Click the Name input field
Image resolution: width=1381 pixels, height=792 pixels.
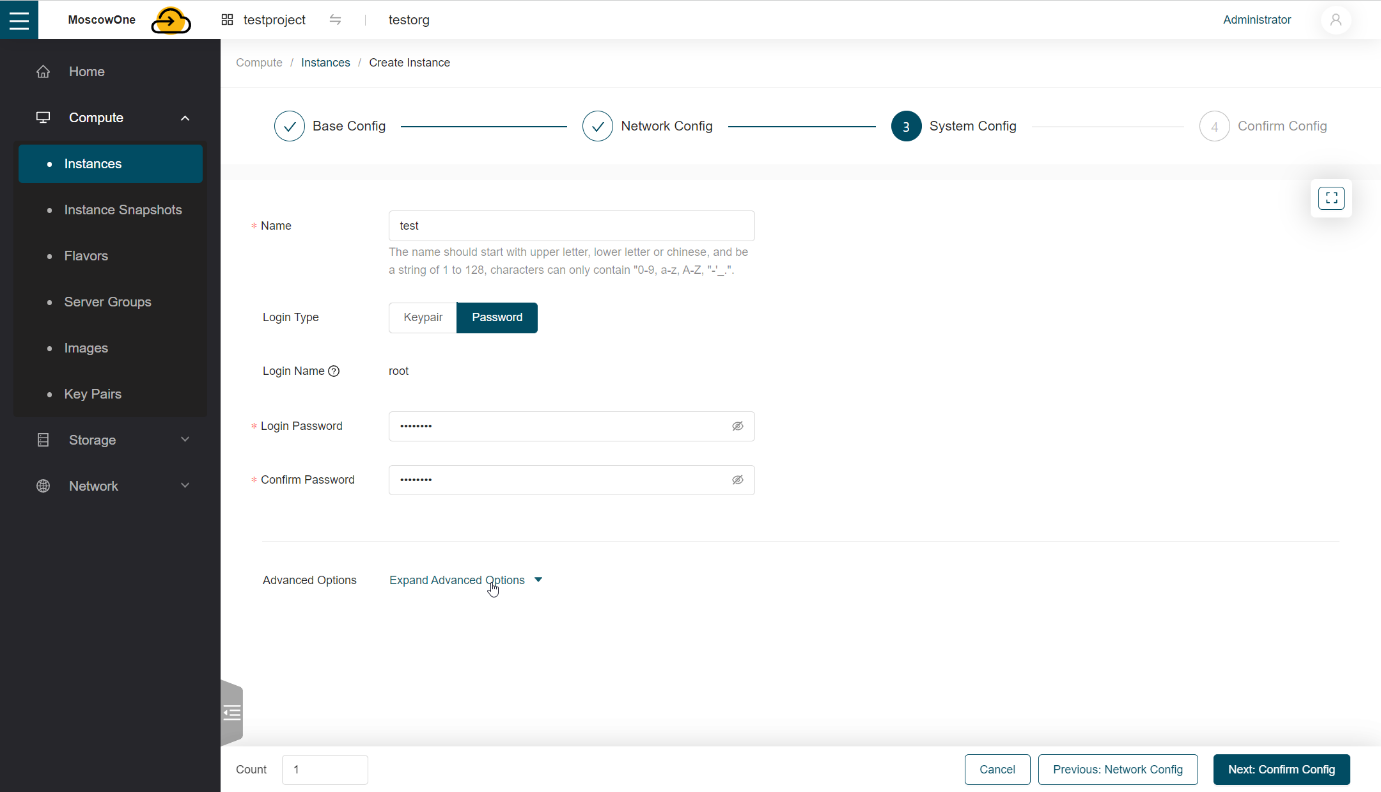[571, 226]
